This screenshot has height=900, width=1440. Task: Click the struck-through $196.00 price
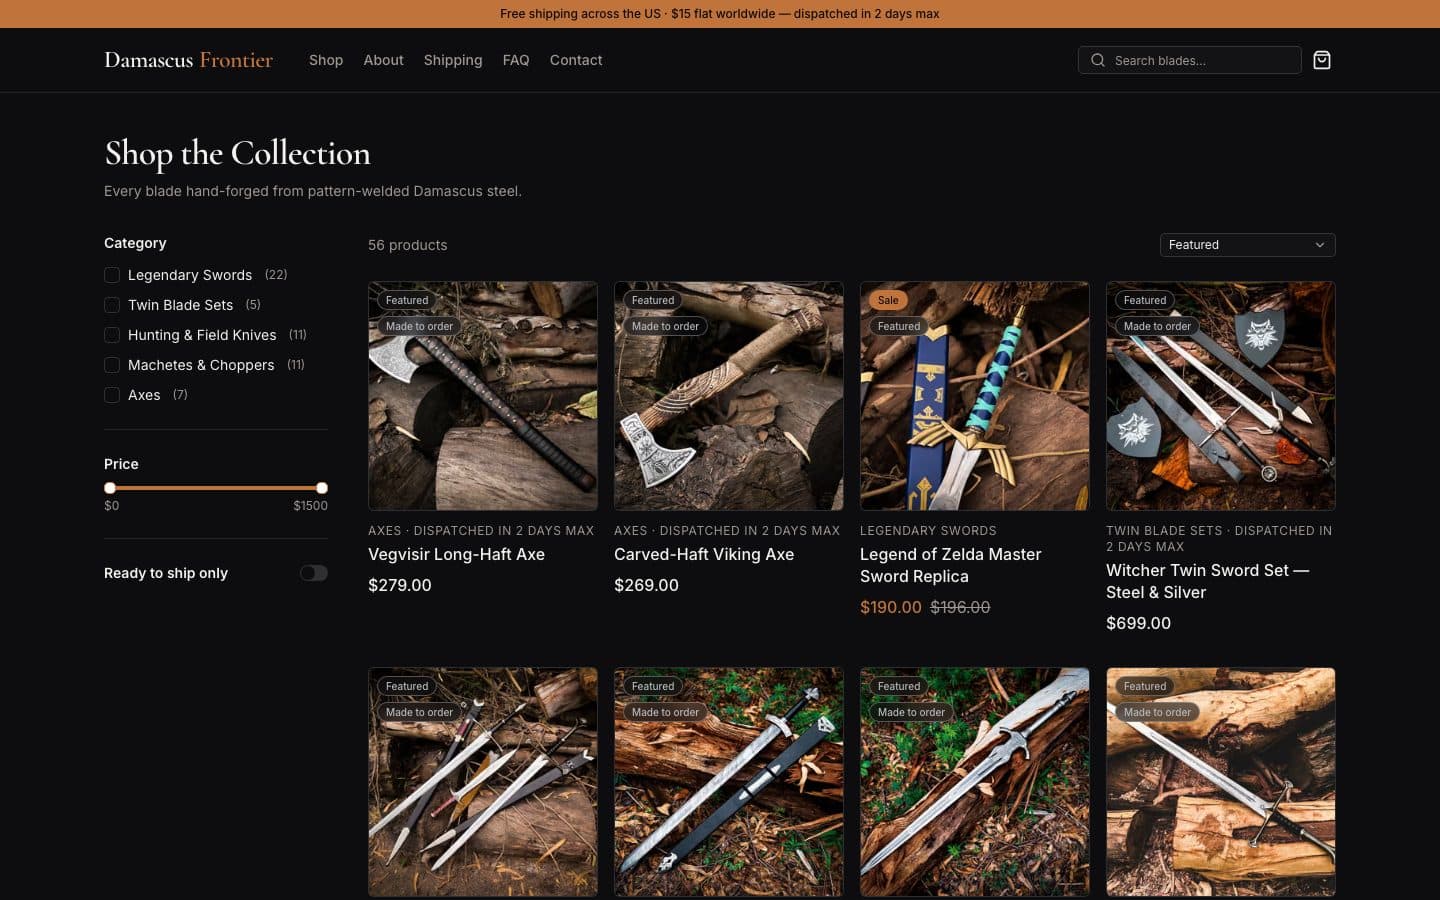pyautogui.click(x=960, y=607)
